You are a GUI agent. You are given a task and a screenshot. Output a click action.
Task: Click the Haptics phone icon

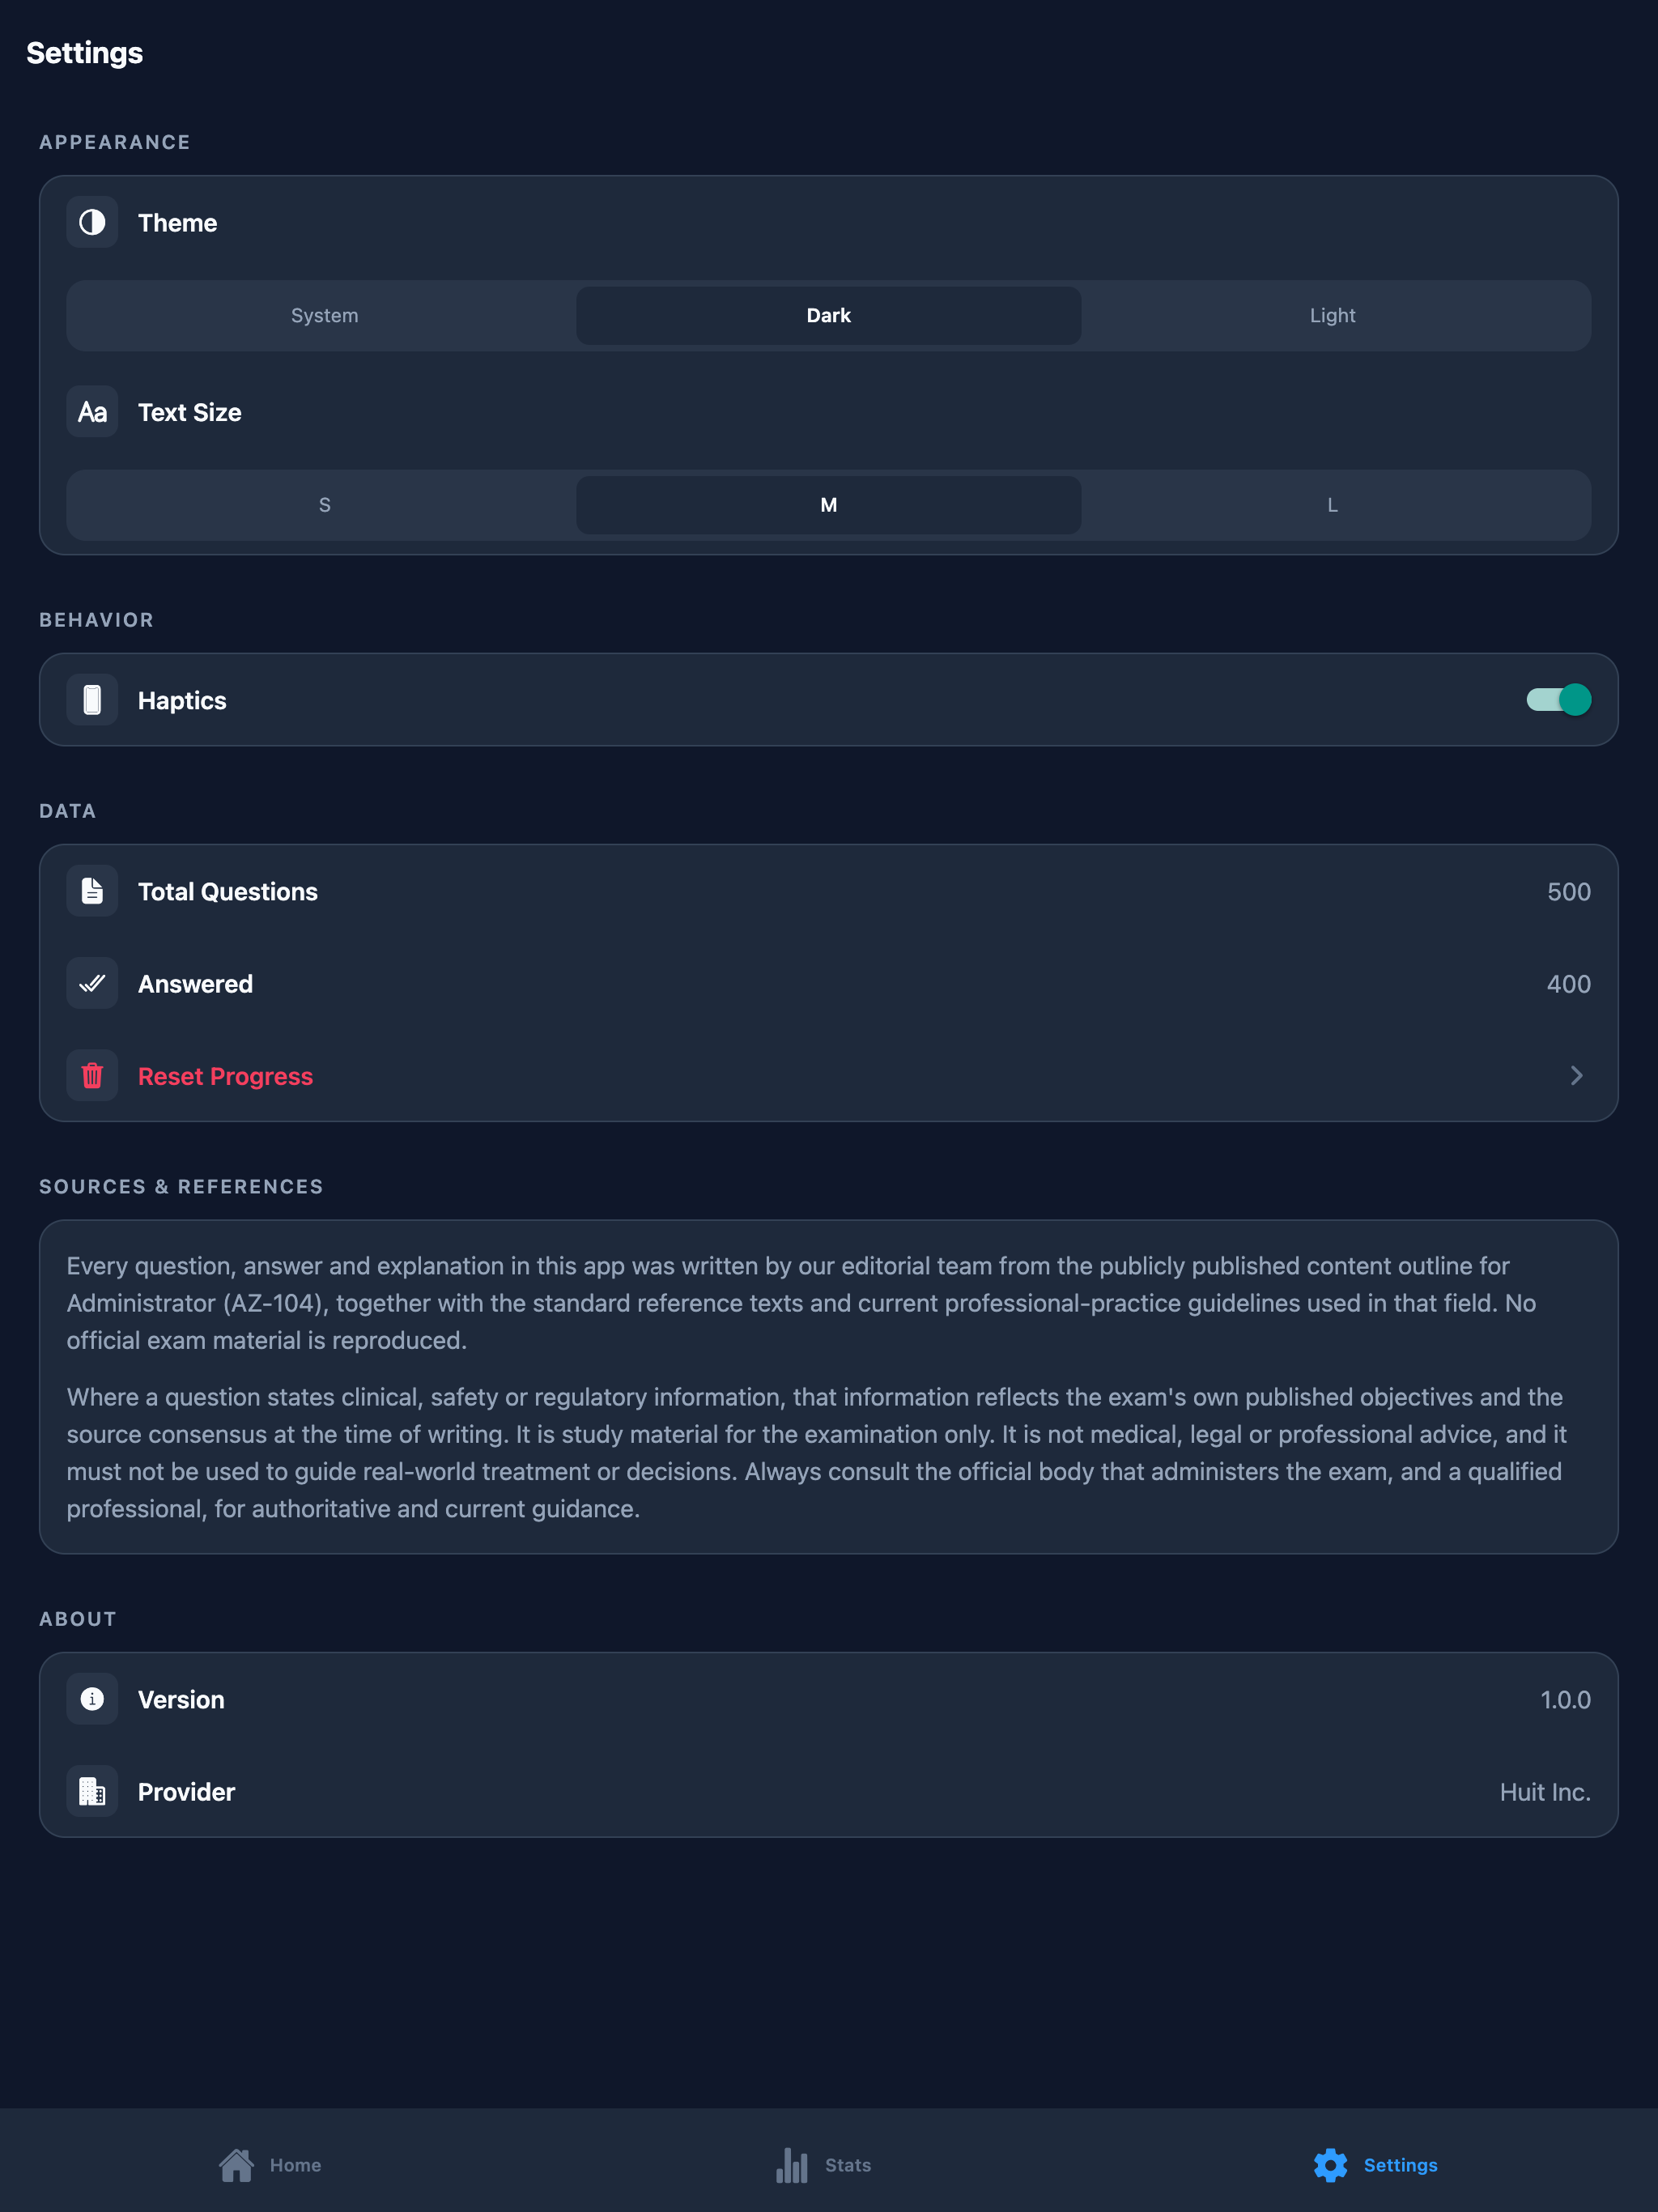click(92, 700)
